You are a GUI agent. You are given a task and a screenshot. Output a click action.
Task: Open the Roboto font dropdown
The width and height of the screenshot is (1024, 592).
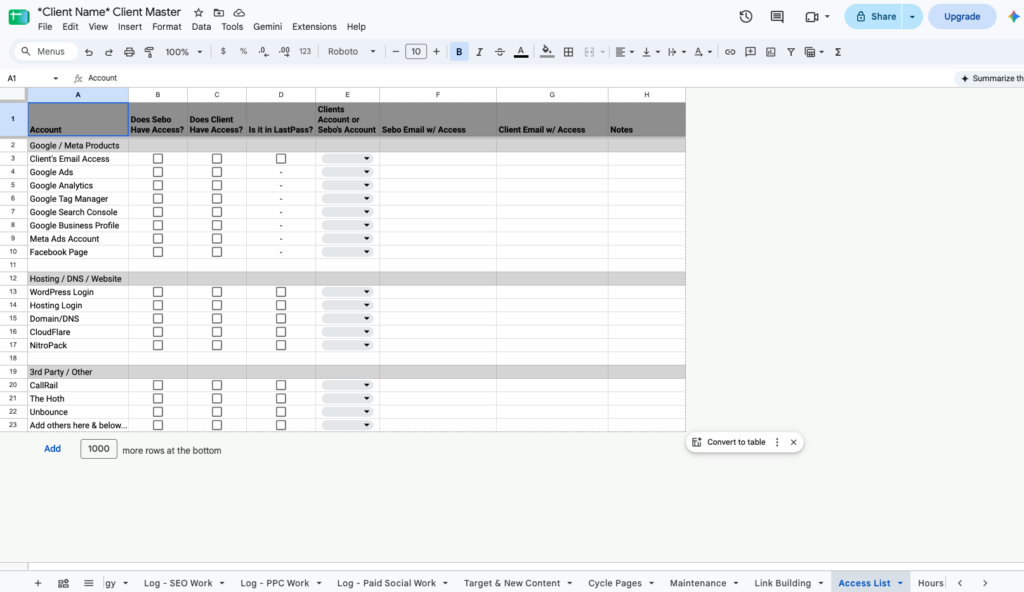(x=351, y=52)
